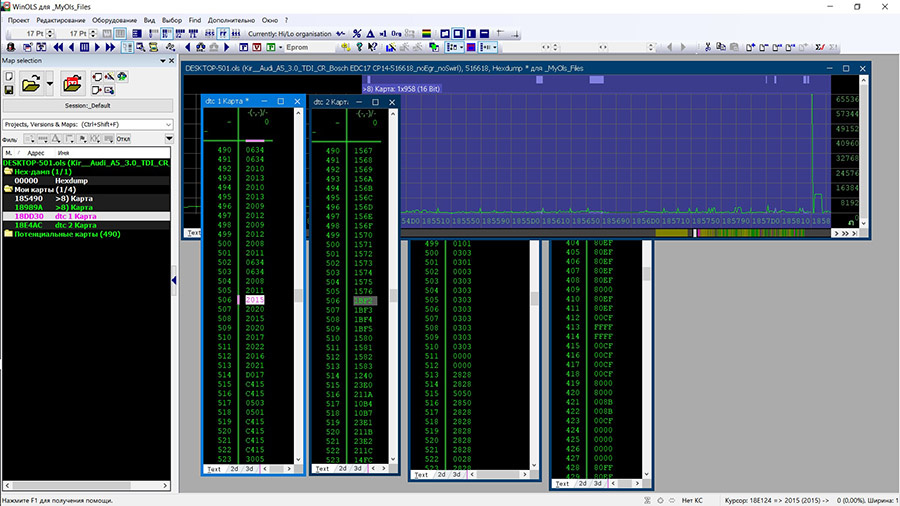Image resolution: width=900 pixels, height=506 pixels.
Task: Click the Org original values icon
Action: [x=396, y=33]
